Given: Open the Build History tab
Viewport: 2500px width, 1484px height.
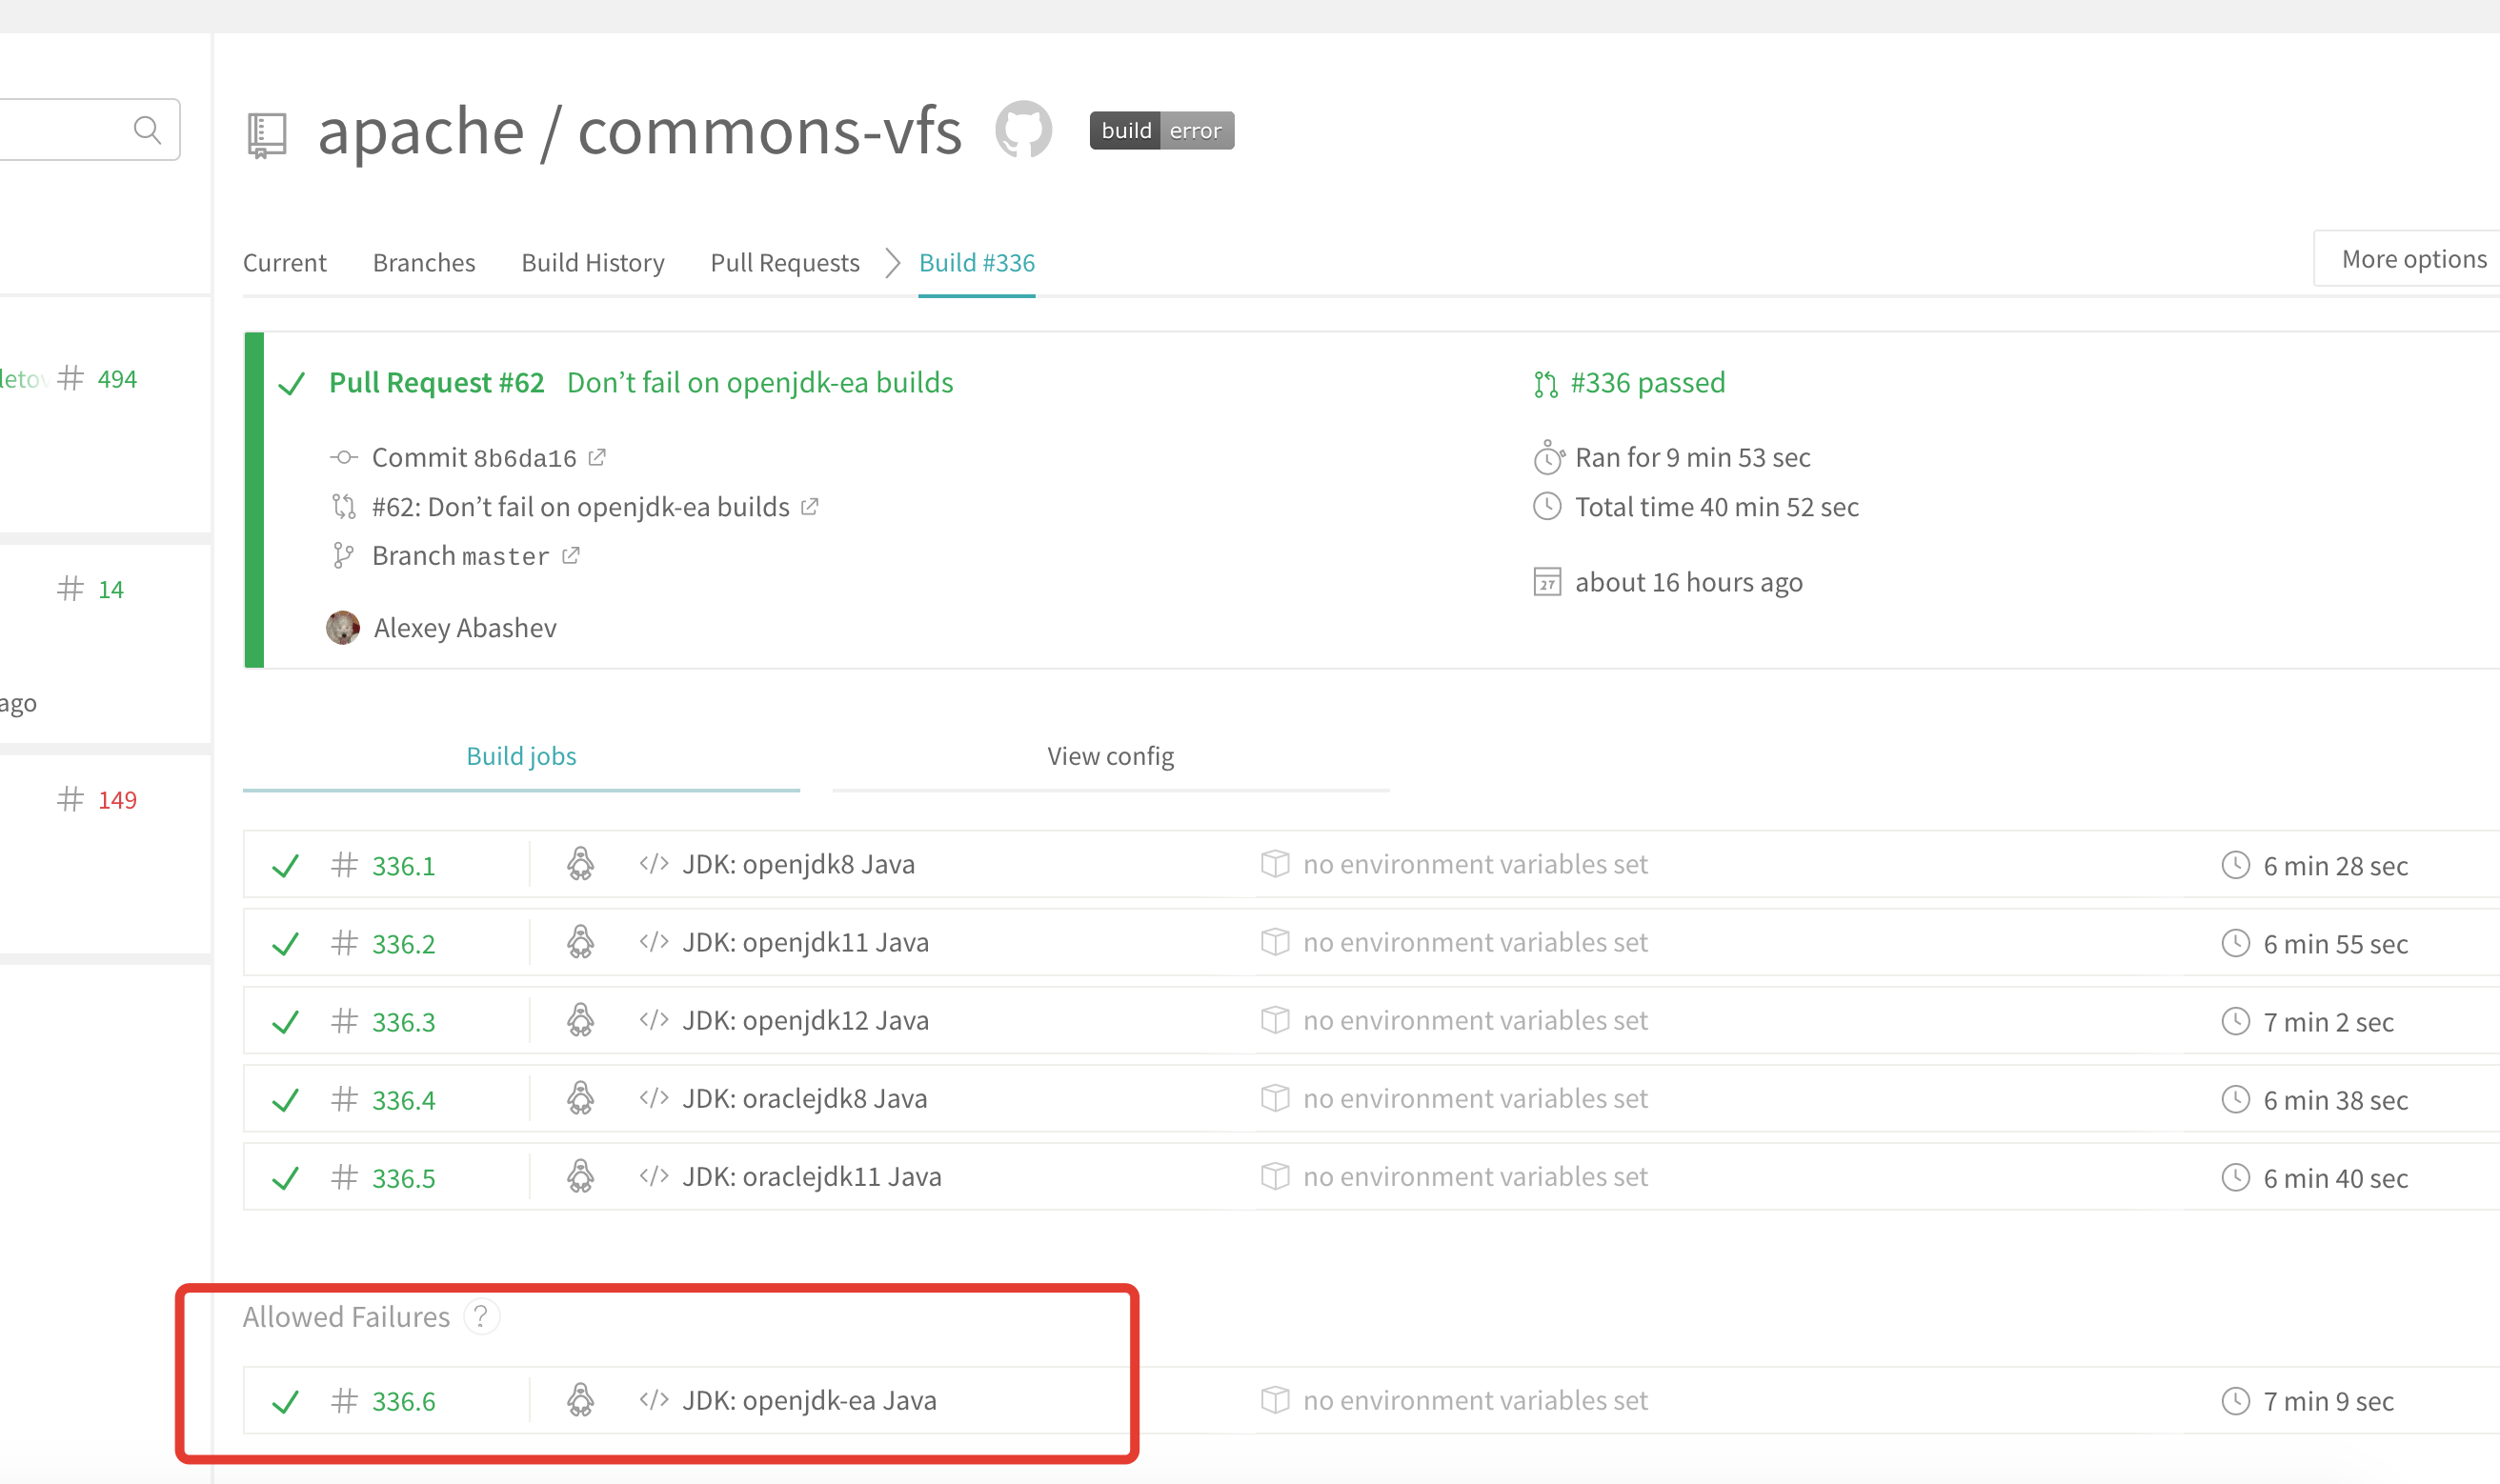Looking at the screenshot, I should [x=593, y=263].
